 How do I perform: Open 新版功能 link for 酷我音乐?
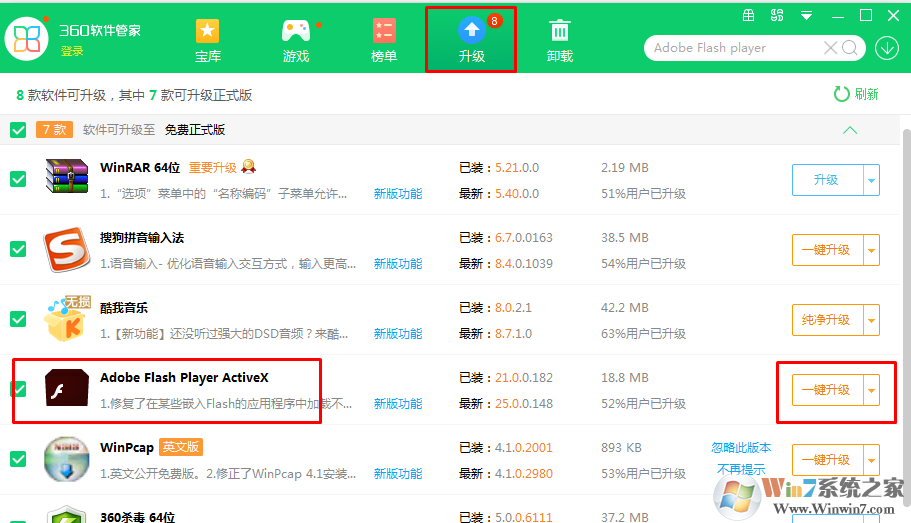point(398,334)
